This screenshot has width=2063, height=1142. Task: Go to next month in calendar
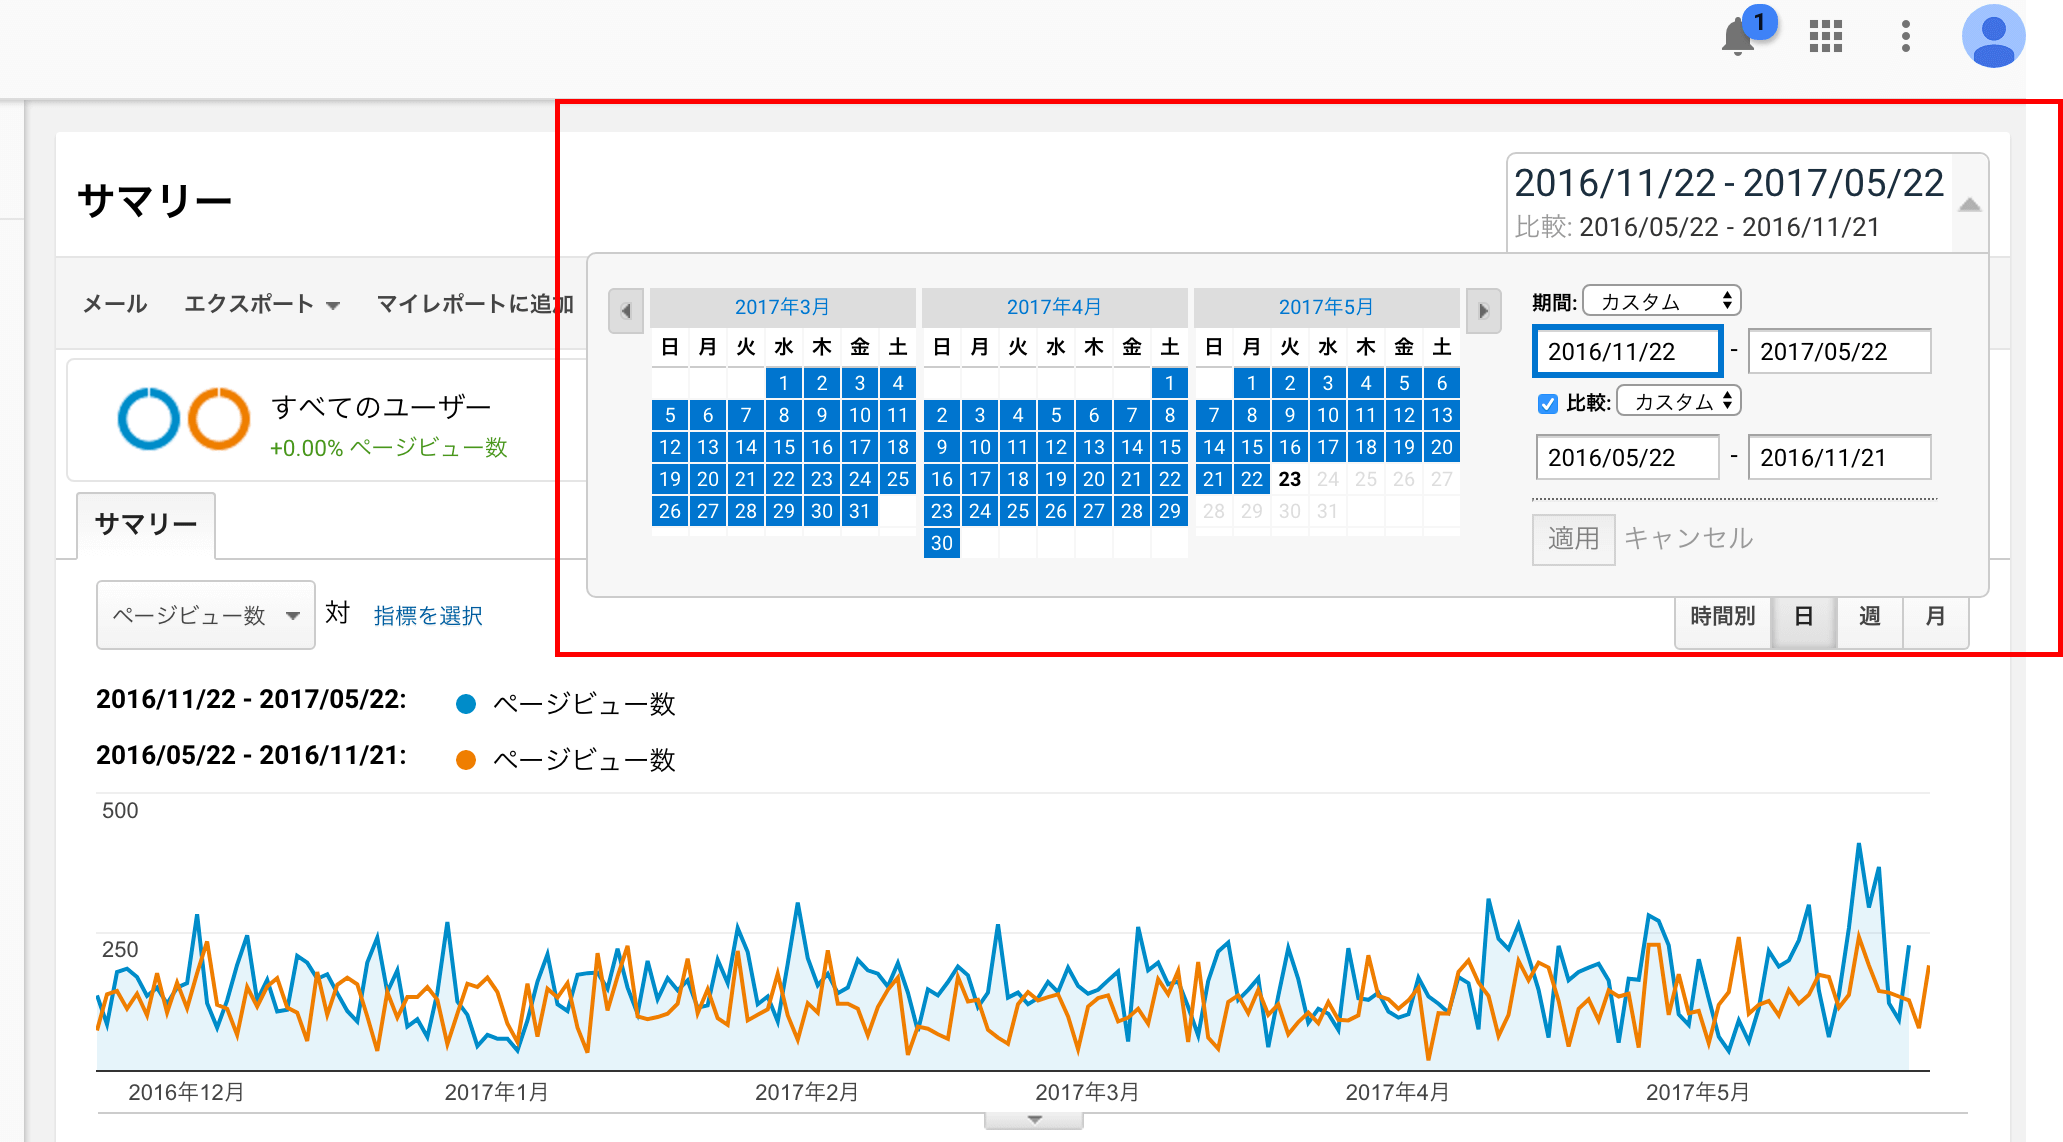coord(1484,311)
